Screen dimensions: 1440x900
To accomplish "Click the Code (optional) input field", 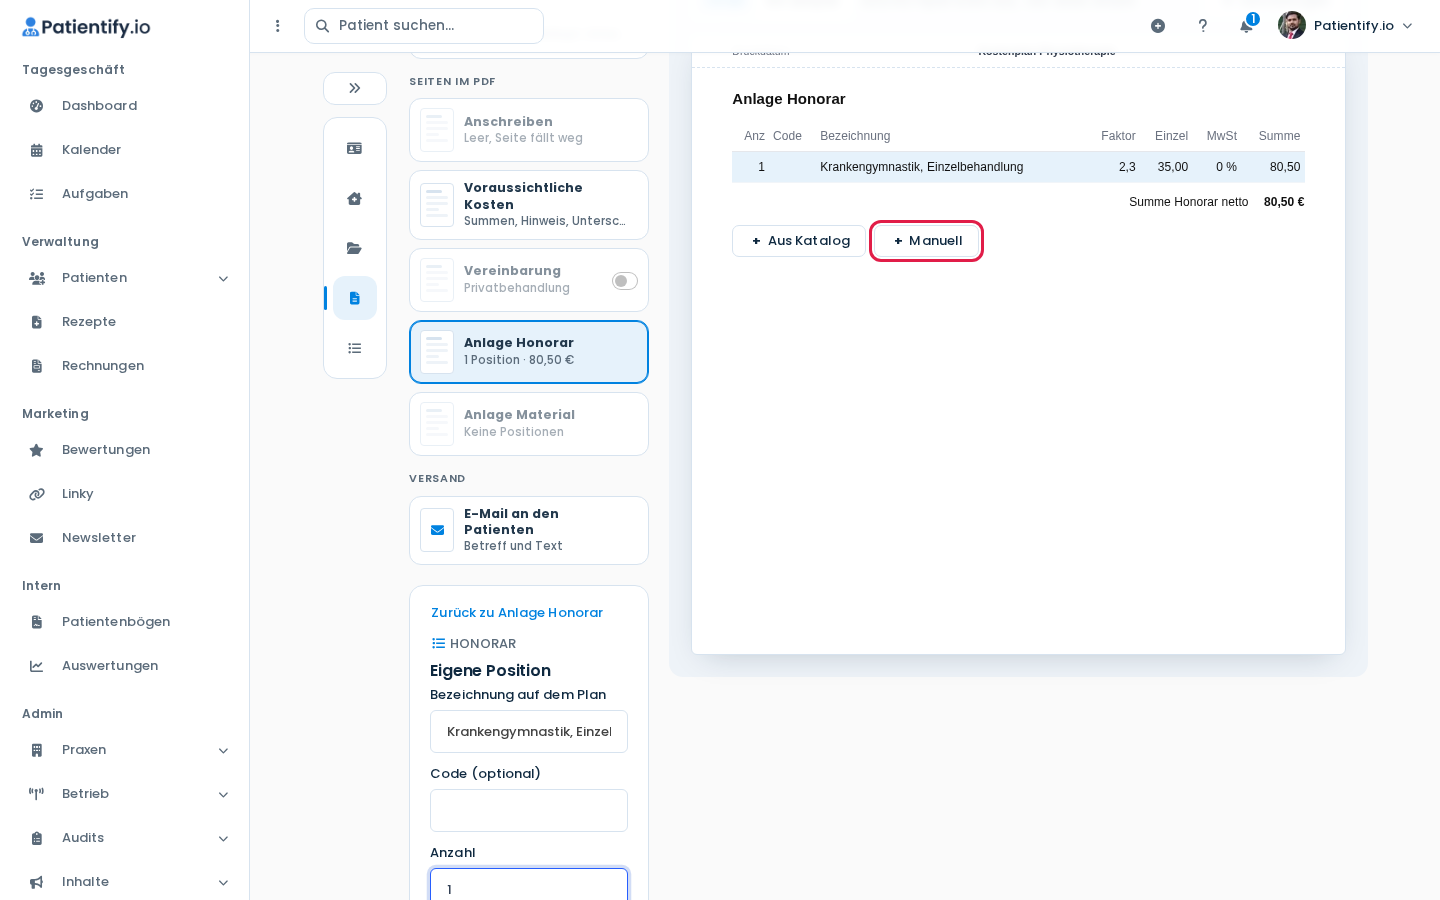I will tap(529, 811).
